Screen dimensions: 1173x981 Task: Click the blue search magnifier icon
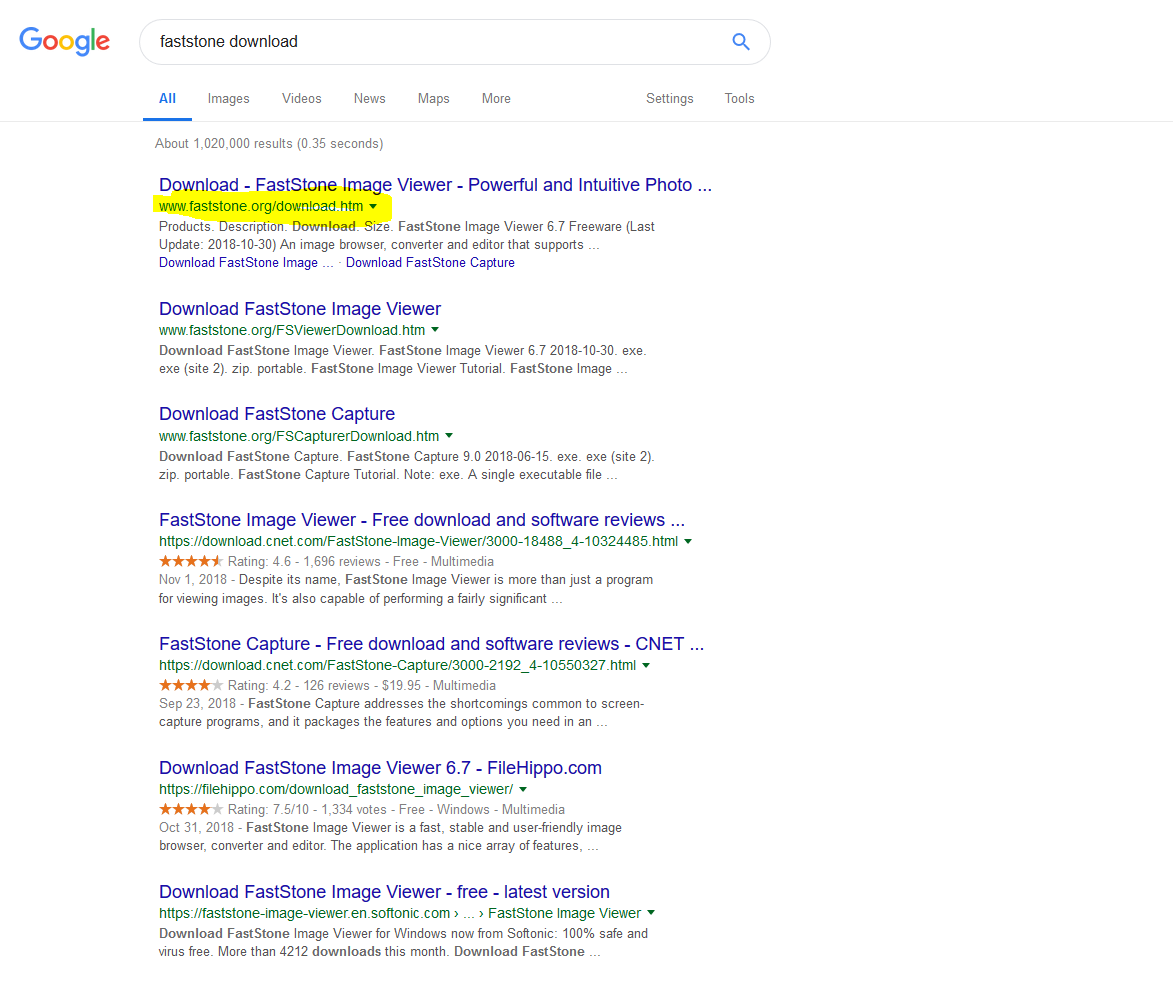point(741,42)
